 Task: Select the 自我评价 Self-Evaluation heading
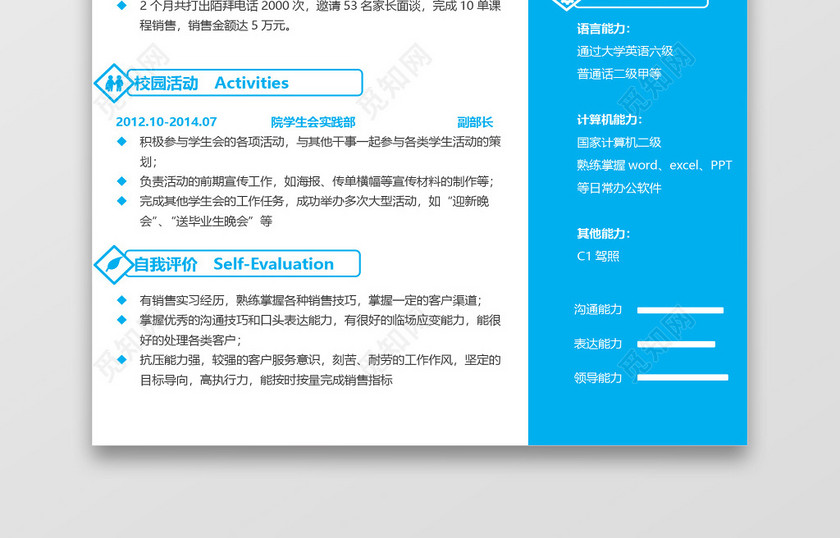[x=234, y=264]
